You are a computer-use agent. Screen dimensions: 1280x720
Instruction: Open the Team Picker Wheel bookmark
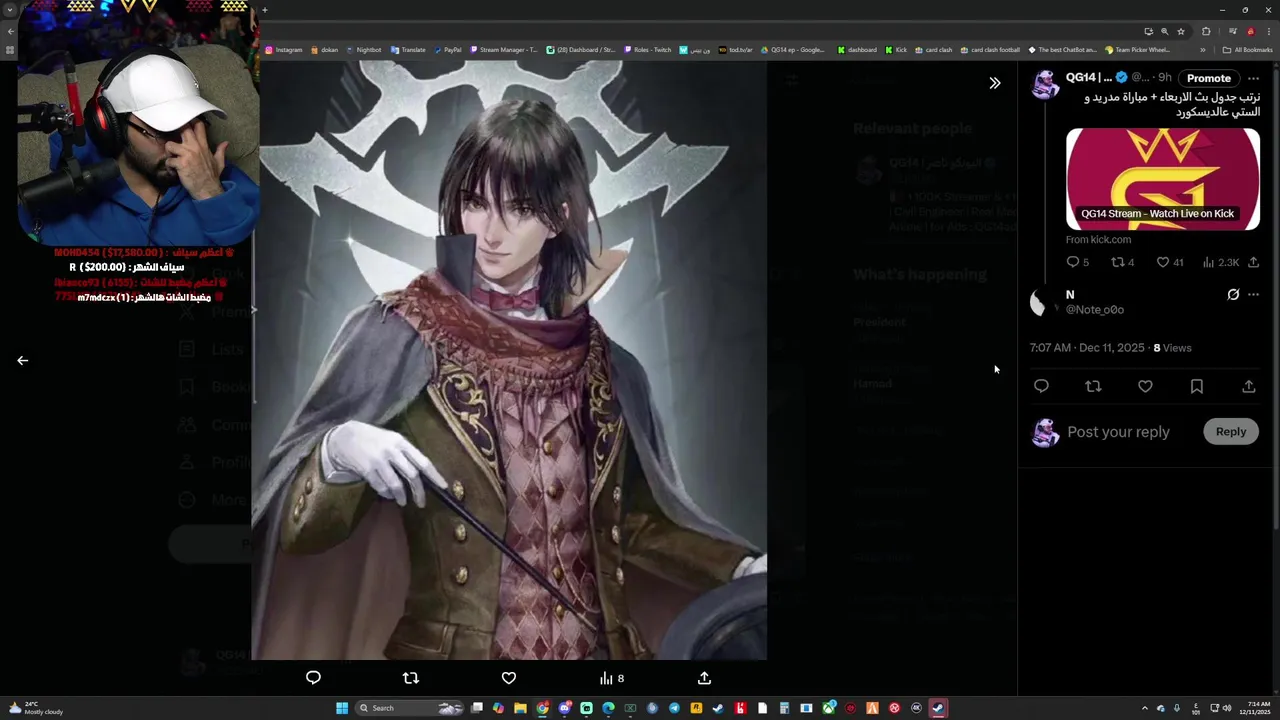(x=1137, y=50)
